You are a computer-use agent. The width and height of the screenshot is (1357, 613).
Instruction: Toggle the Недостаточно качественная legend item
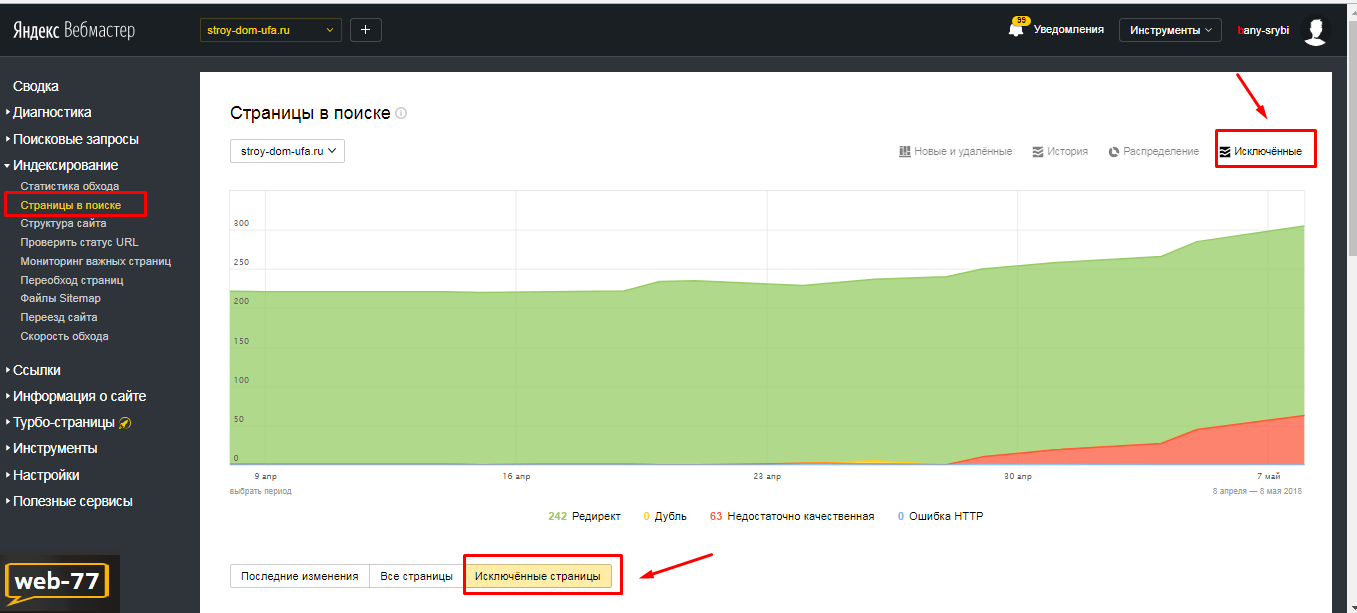[792, 517]
